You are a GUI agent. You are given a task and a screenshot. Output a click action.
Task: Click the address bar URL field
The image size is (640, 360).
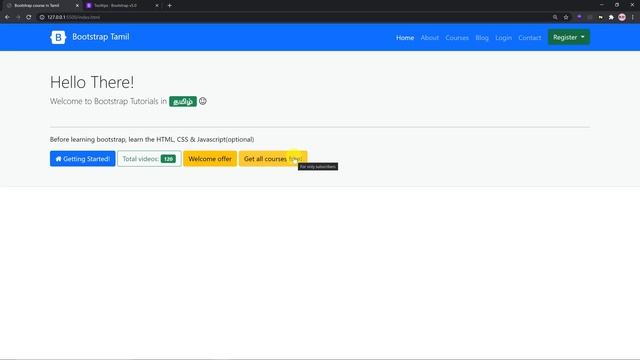pos(294,17)
